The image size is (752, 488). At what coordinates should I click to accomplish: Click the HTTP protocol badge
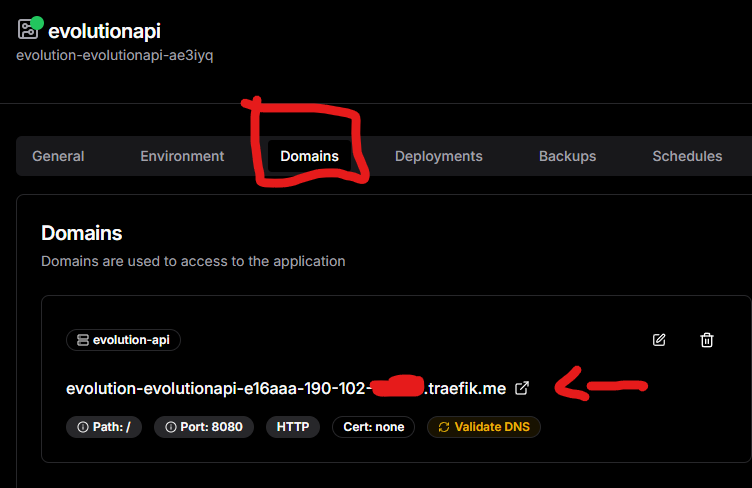pos(292,427)
